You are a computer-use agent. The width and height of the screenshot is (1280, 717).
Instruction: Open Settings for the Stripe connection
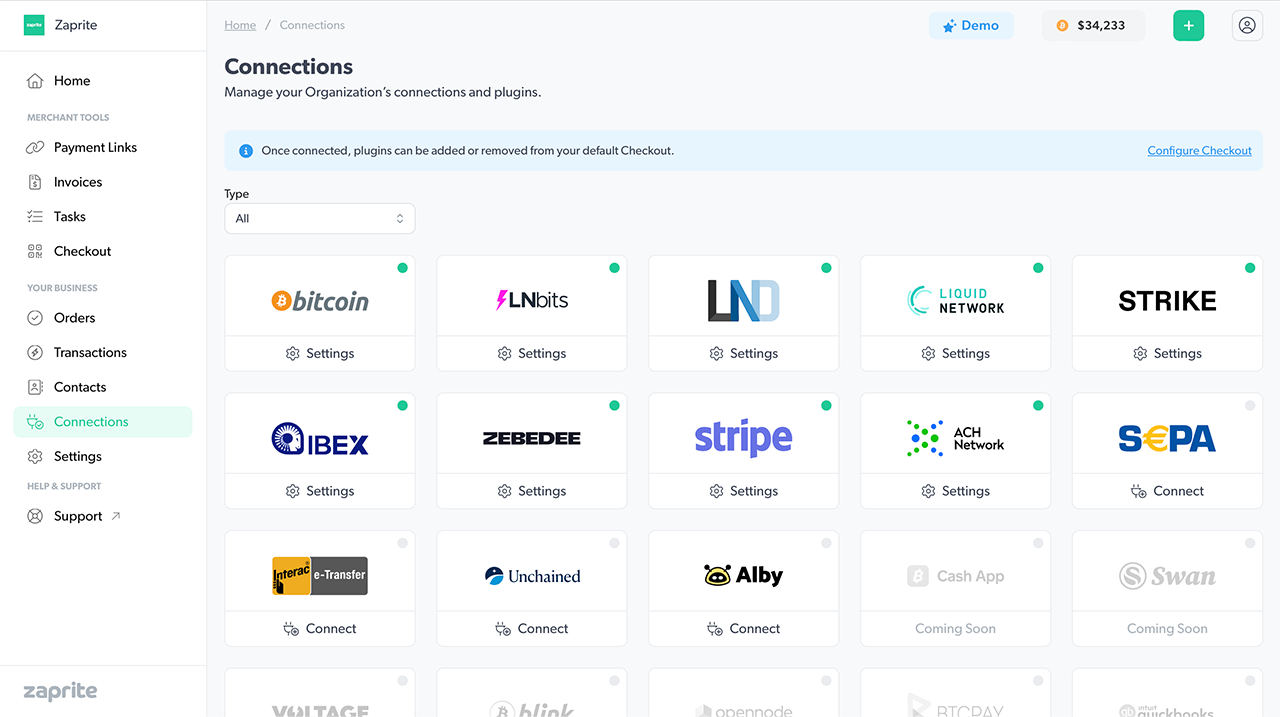(743, 491)
